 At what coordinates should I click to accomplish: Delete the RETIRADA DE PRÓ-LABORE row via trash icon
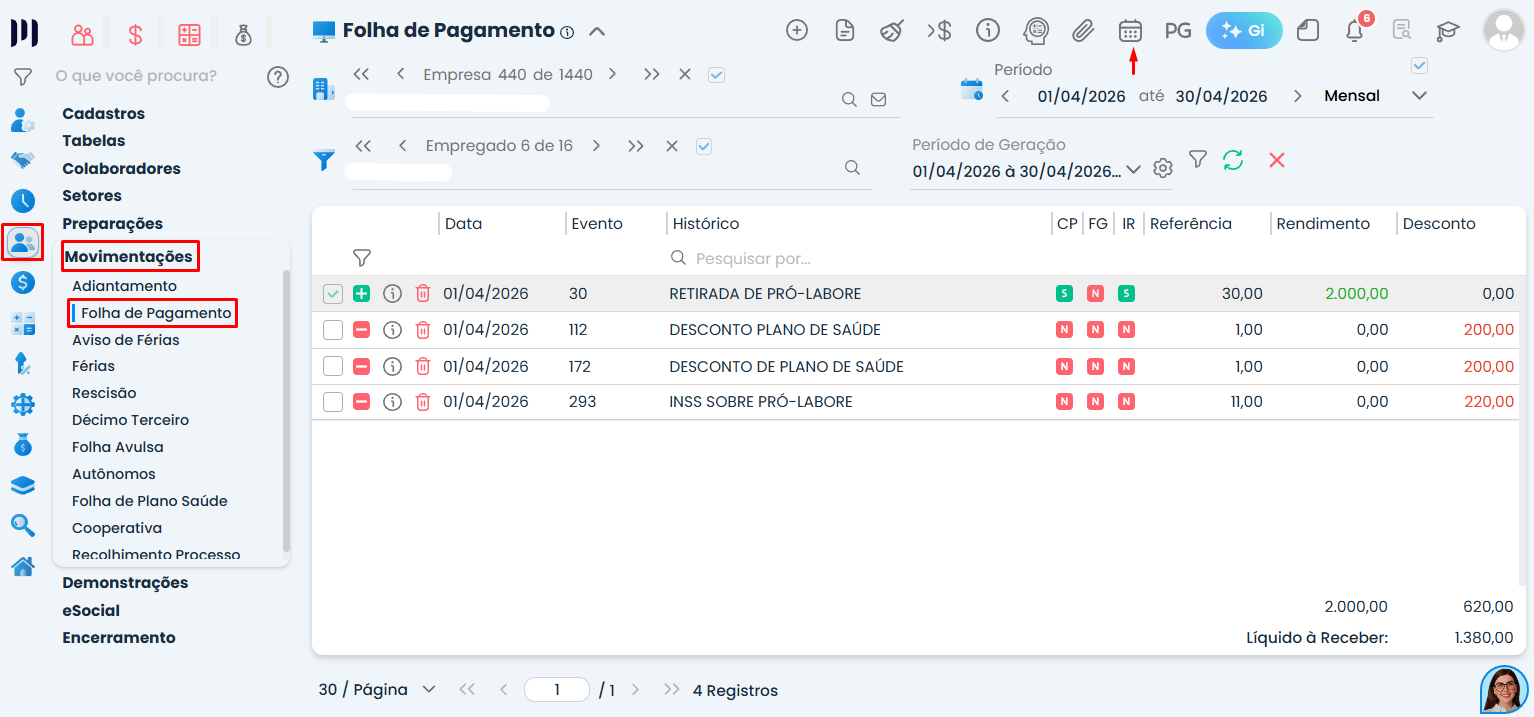pyautogui.click(x=423, y=293)
